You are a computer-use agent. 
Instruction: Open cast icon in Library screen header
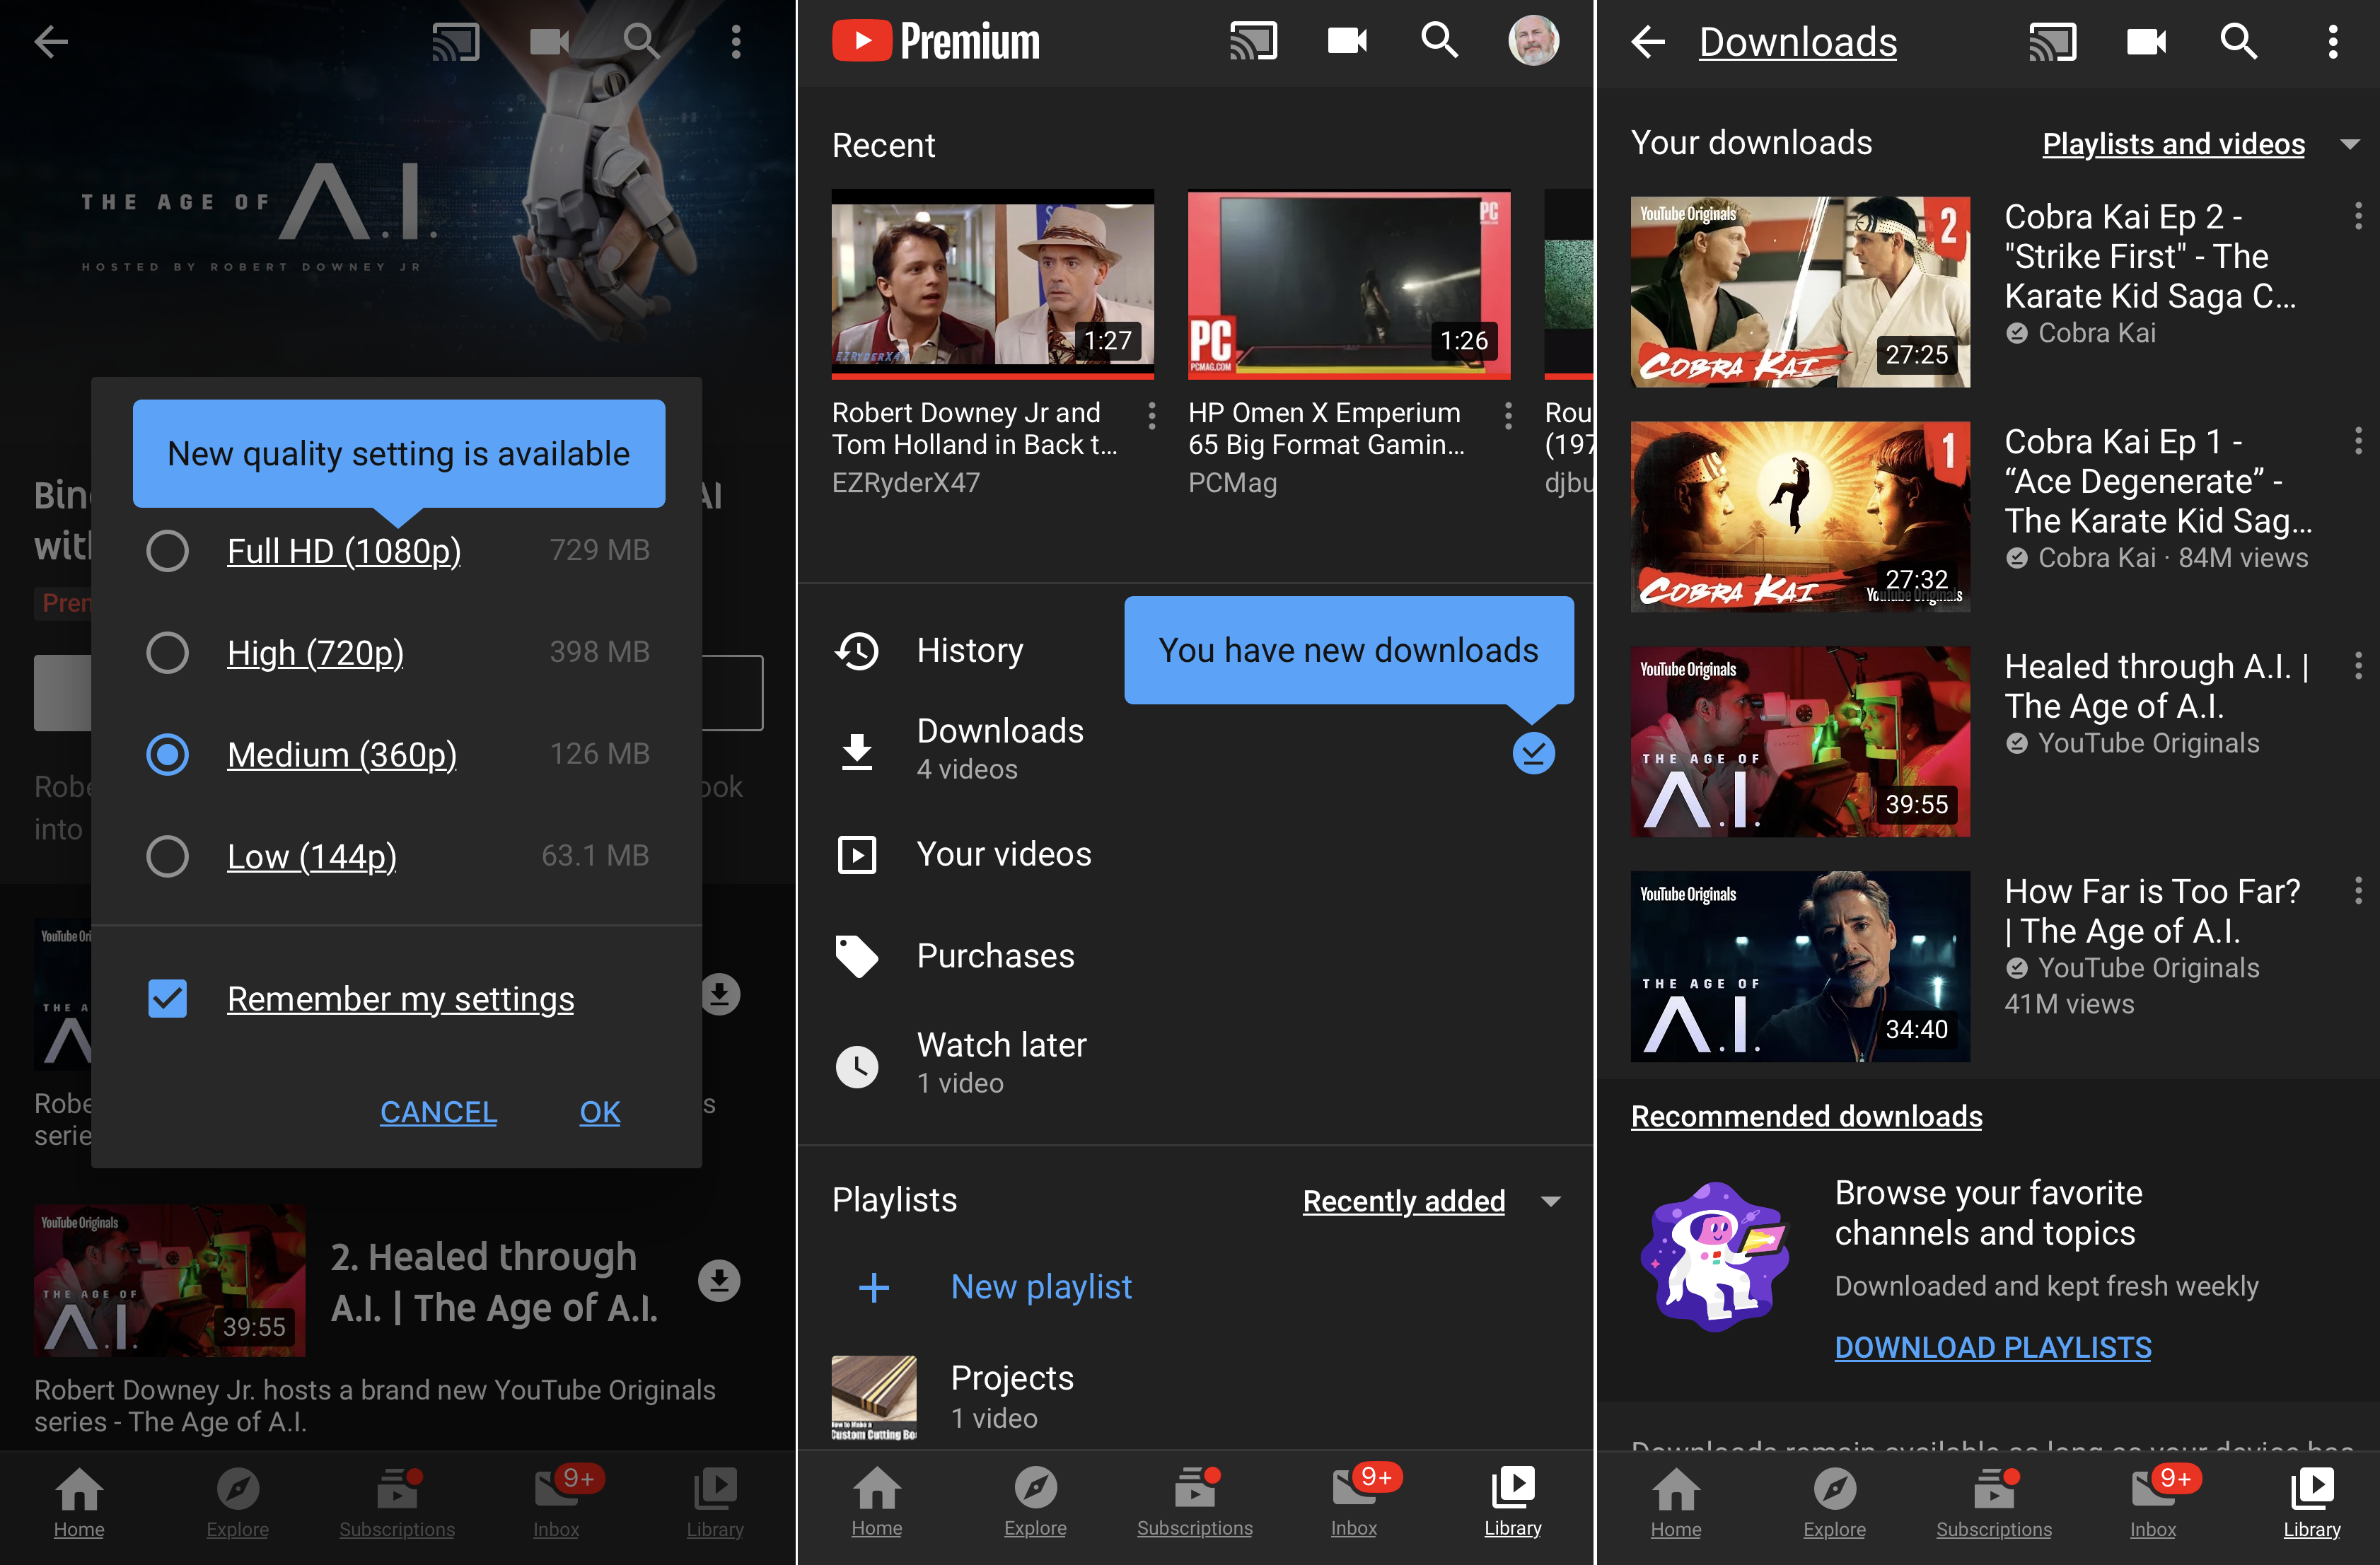pos(1253,41)
